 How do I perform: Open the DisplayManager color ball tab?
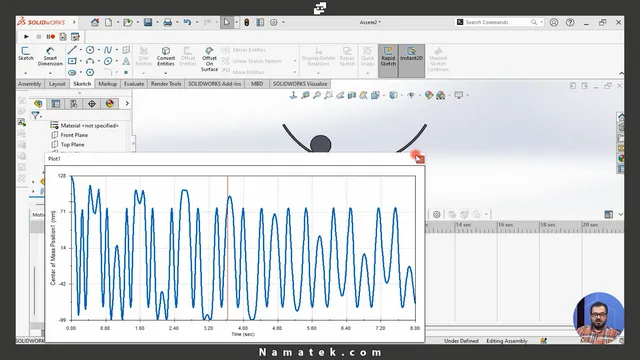pyautogui.click(x=109, y=104)
